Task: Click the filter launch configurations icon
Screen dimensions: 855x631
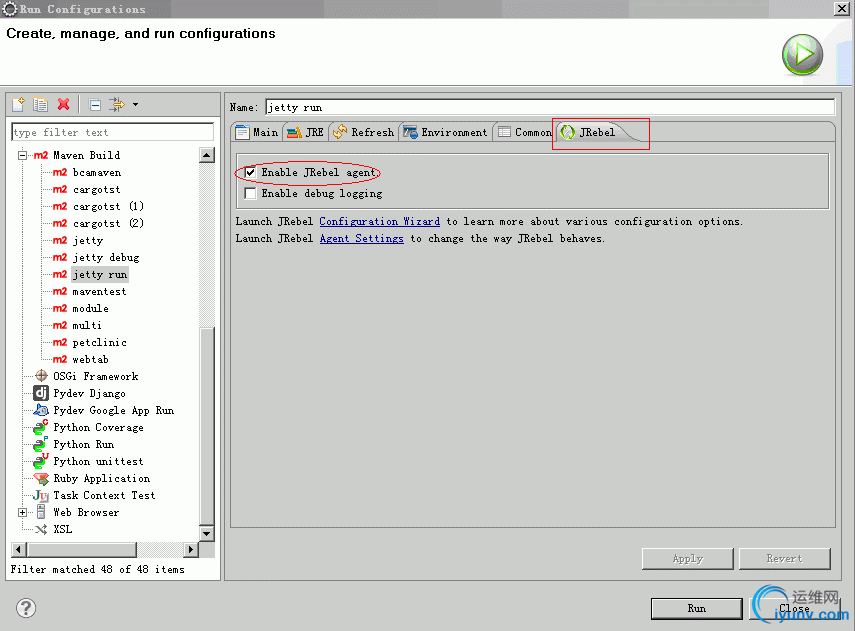Action: click(117, 104)
